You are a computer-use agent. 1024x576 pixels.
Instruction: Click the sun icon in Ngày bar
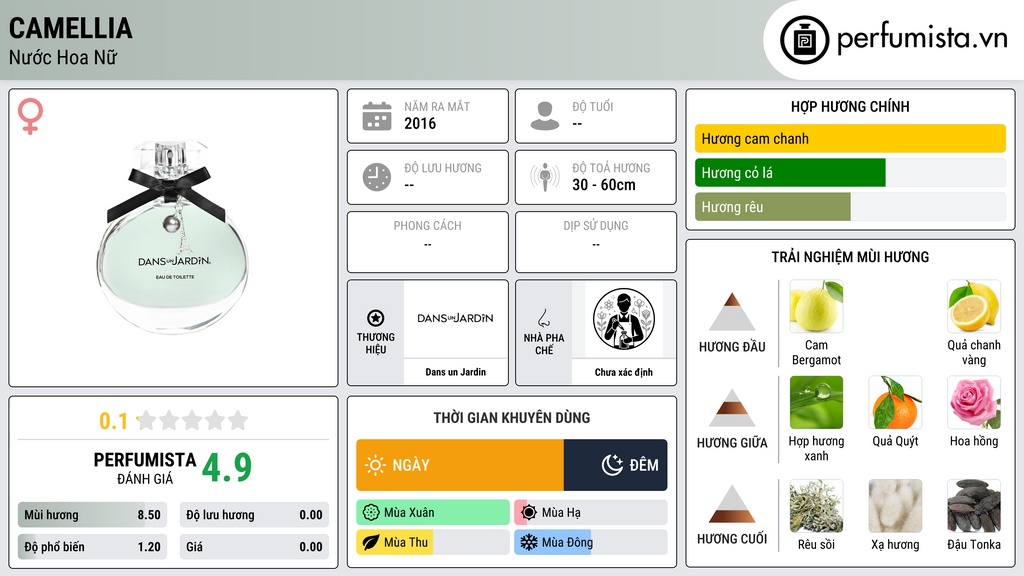[x=376, y=465]
